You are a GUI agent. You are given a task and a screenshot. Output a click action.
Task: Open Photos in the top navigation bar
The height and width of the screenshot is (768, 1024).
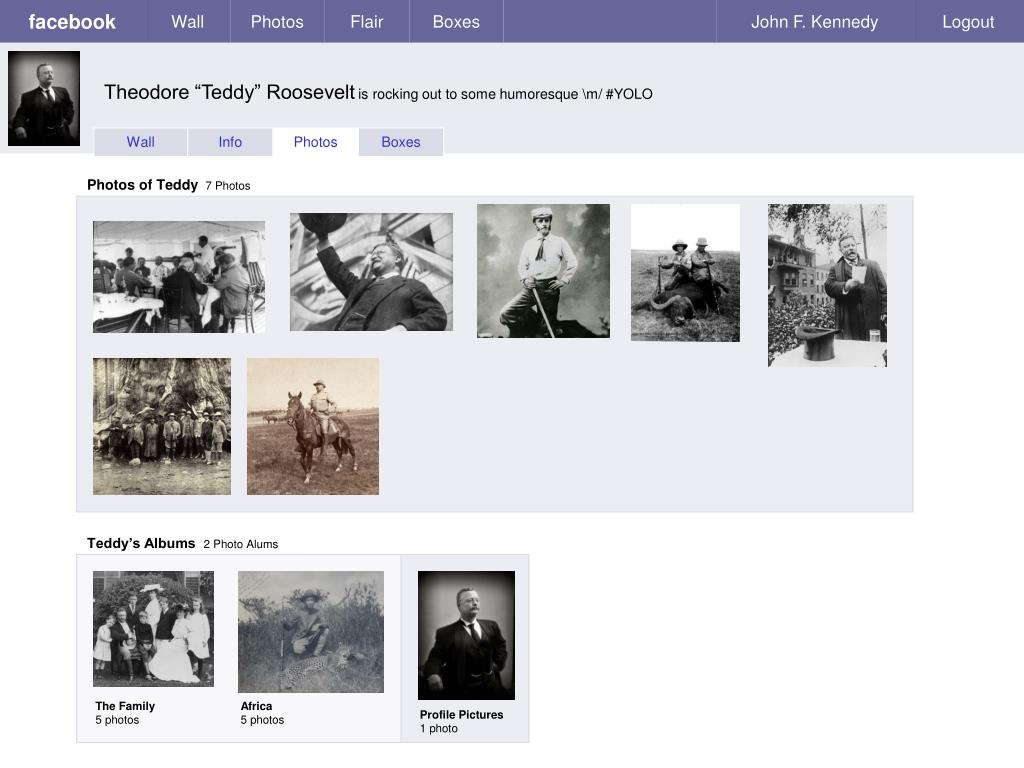(277, 22)
